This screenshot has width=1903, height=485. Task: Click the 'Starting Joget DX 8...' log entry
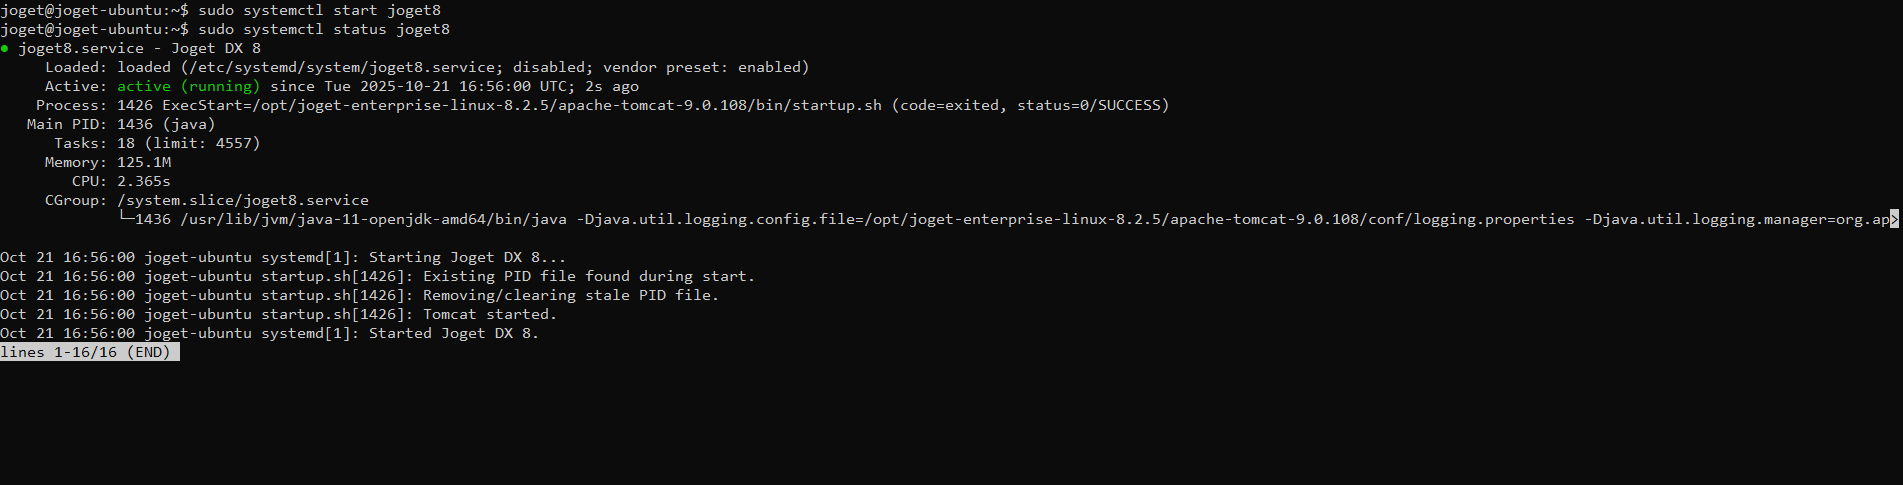[468, 257]
